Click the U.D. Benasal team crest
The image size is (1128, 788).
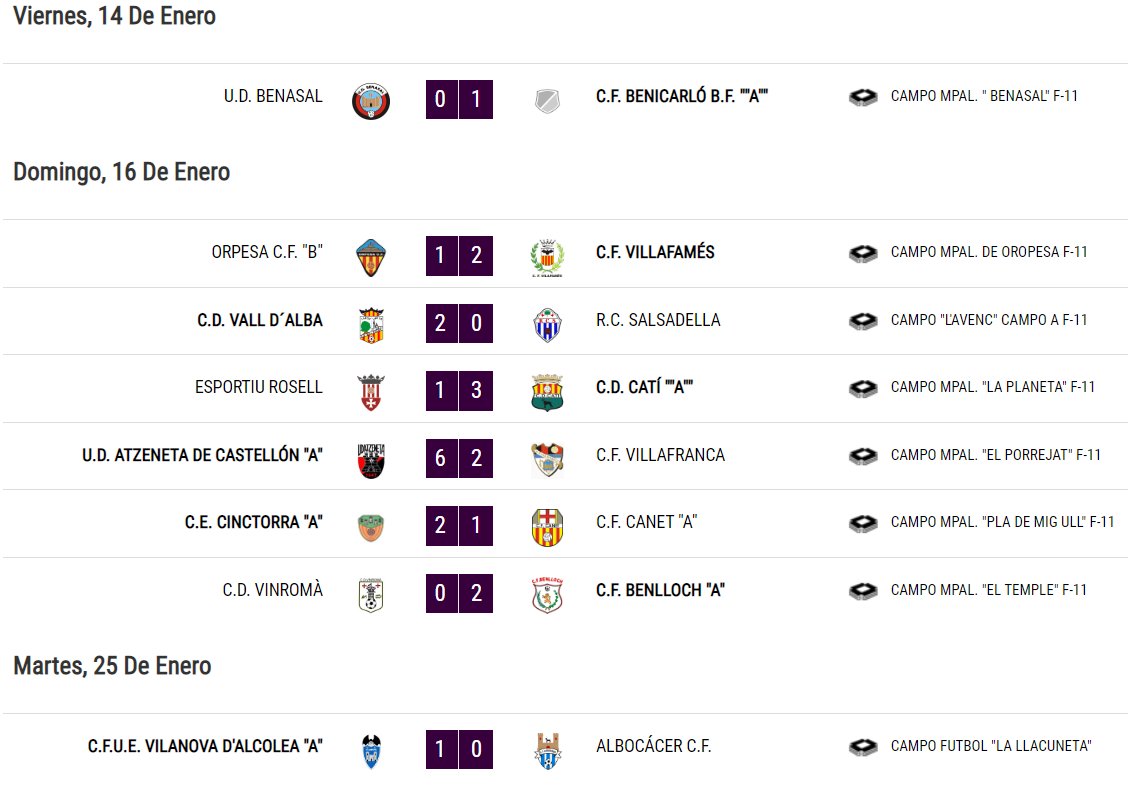371,101
